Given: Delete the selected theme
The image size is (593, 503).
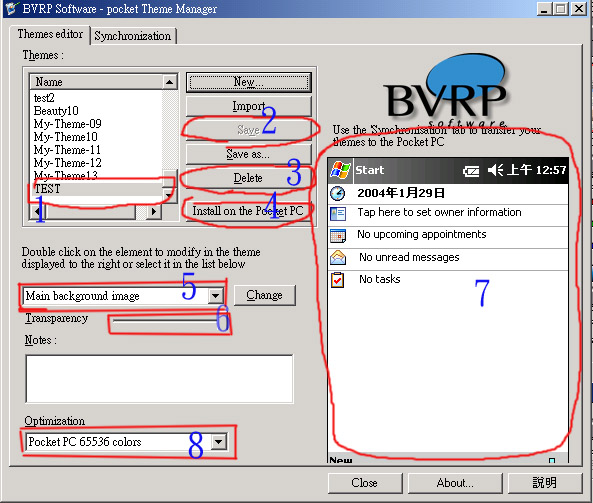Looking at the screenshot, I should pos(248,178).
